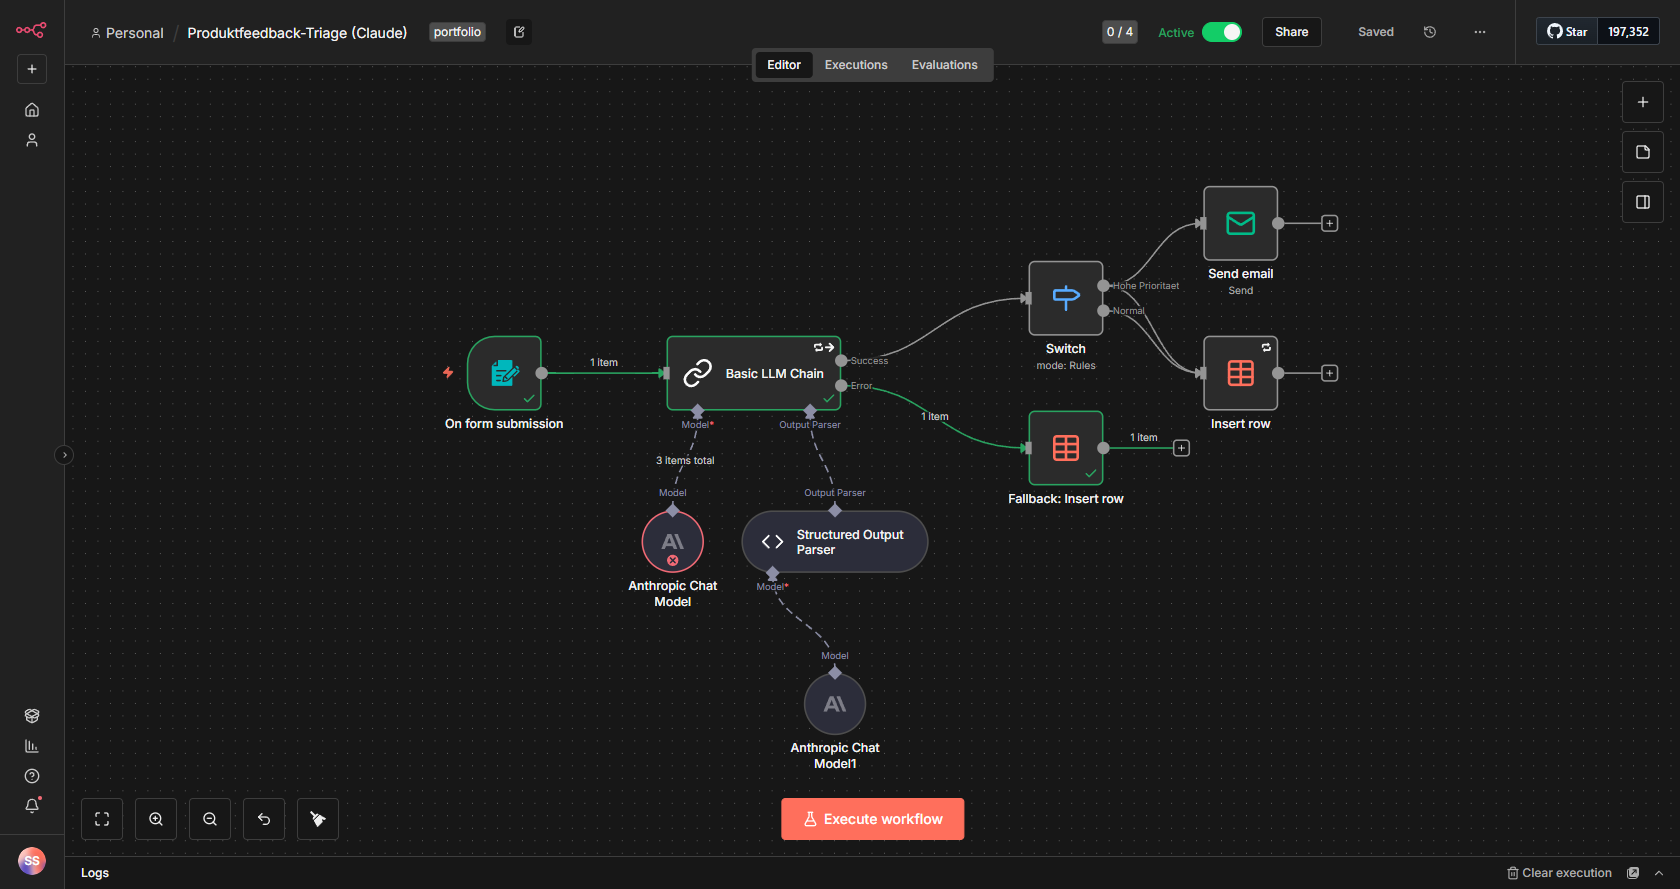This screenshot has width=1680, height=889.
Task: Open the Insights chart icon in sidebar
Action: coord(32,746)
